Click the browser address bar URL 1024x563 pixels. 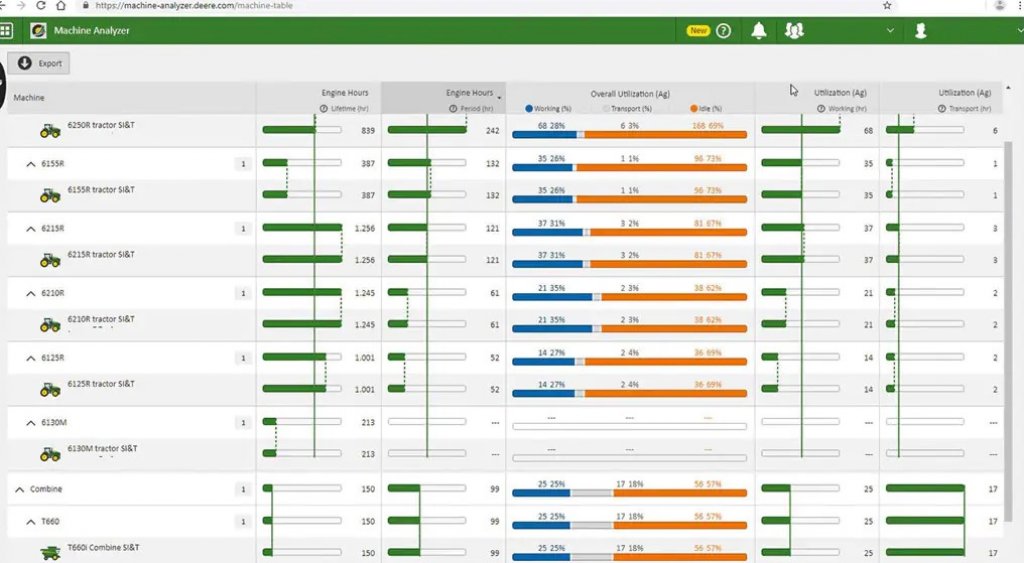click(194, 5)
